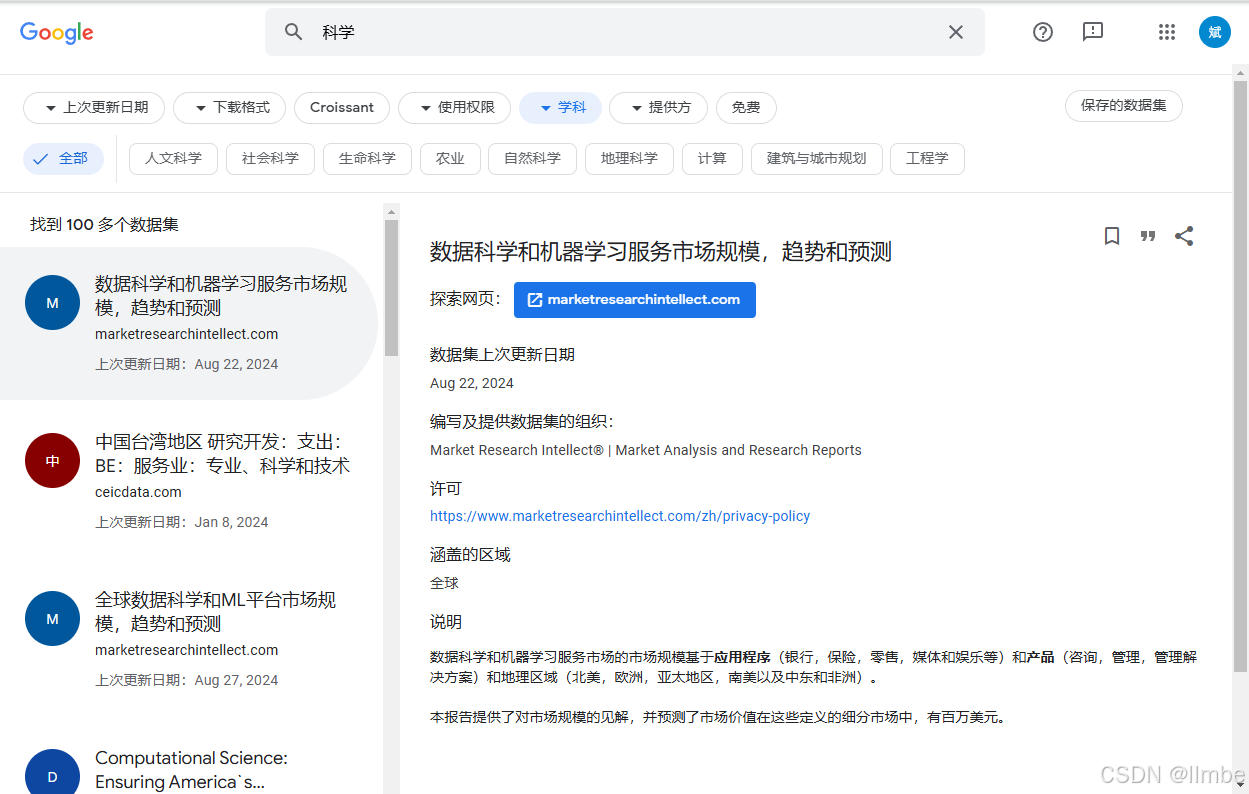Open the send feedback icon

1093,32
